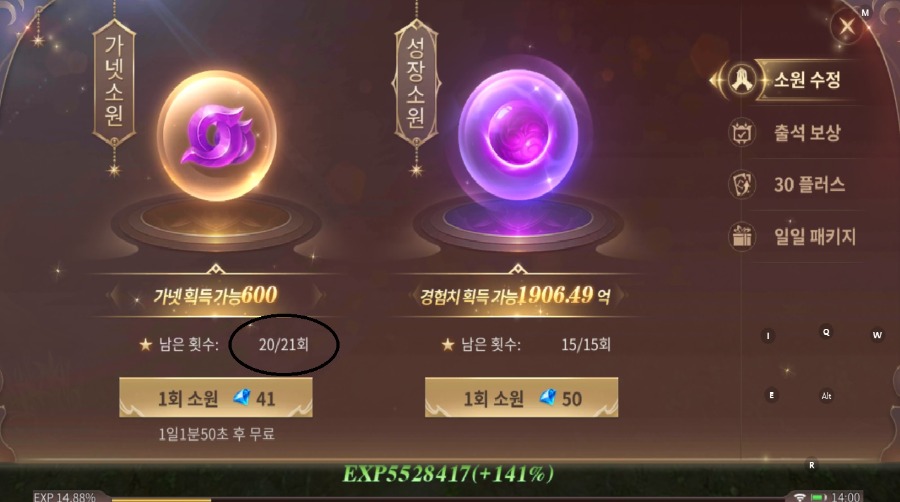Open the 일일 패키지 menu entry
The height and width of the screenshot is (502, 900).
814,236
